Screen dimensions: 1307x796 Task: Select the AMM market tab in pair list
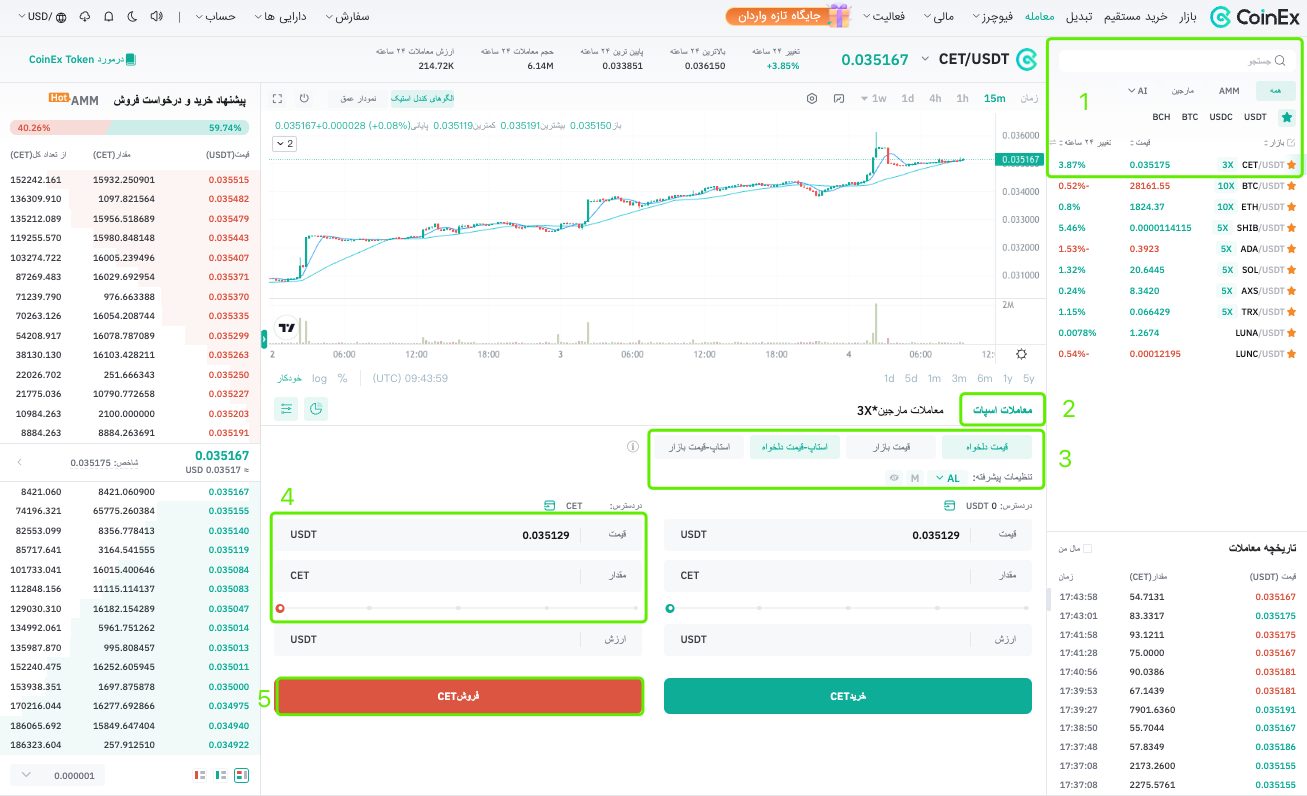[x=1228, y=91]
